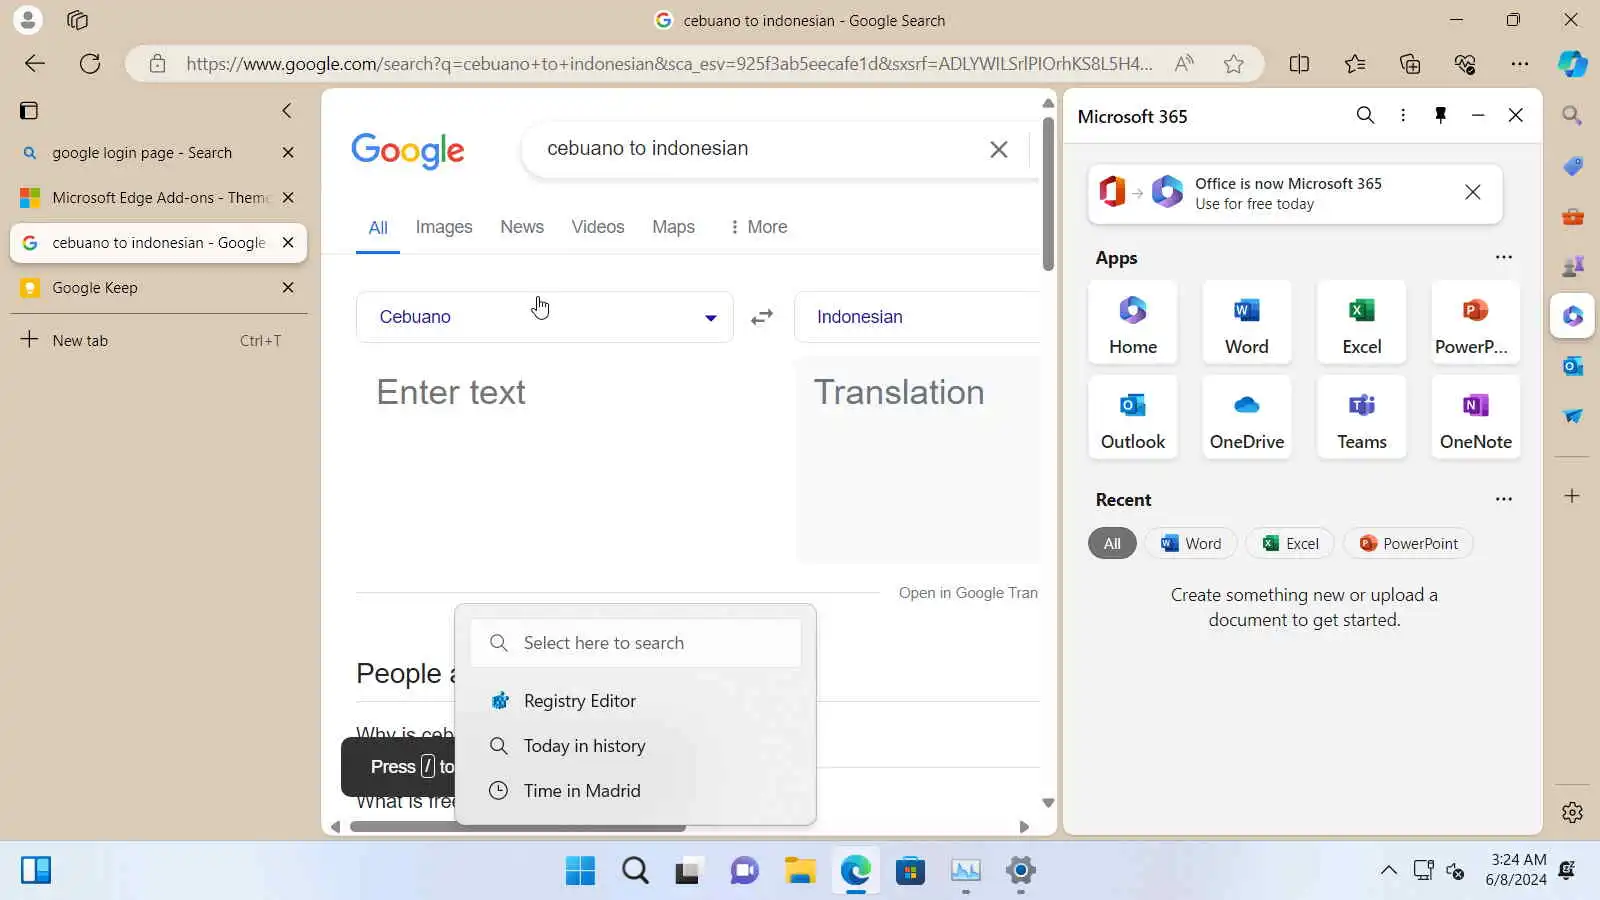The width and height of the screenshot is (1600, 900).
Task: Switch to the Maps results tab
Action: coord(673,227)
